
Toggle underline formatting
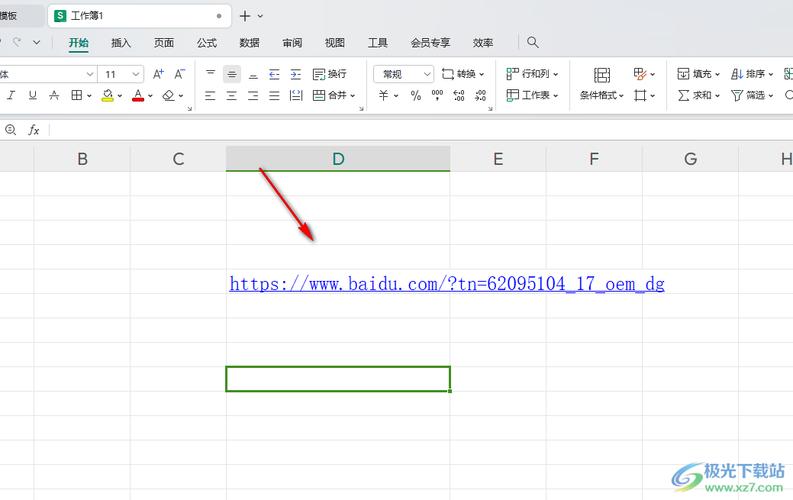32,95
